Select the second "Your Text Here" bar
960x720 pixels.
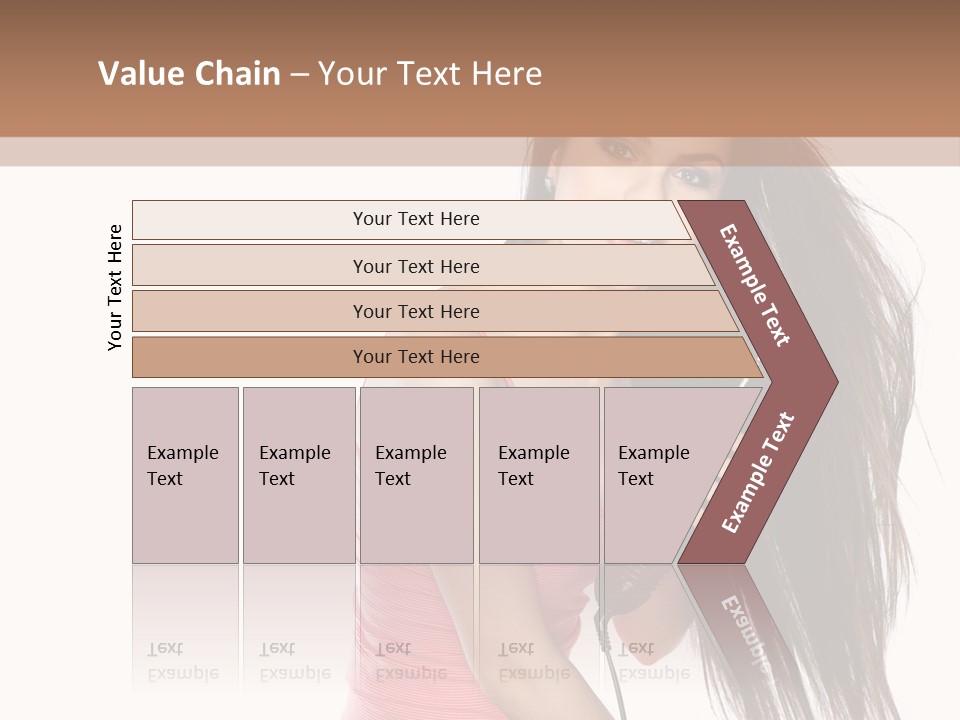pyautogui.click(x=422, y=266)
